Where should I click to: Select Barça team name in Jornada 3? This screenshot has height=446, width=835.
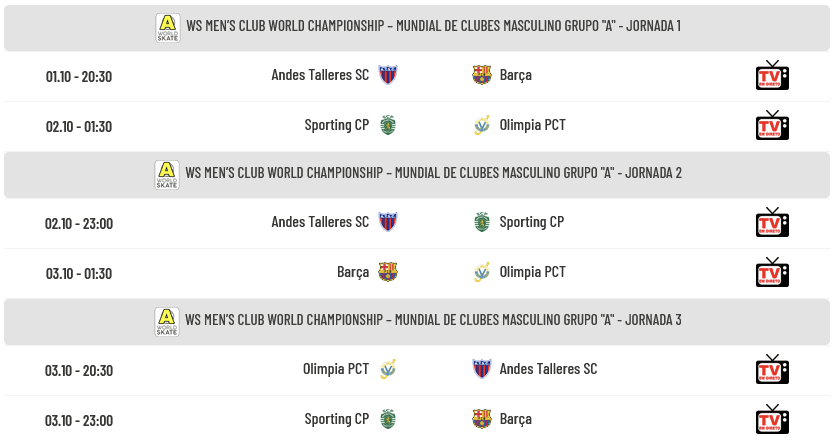coord(515,419)
